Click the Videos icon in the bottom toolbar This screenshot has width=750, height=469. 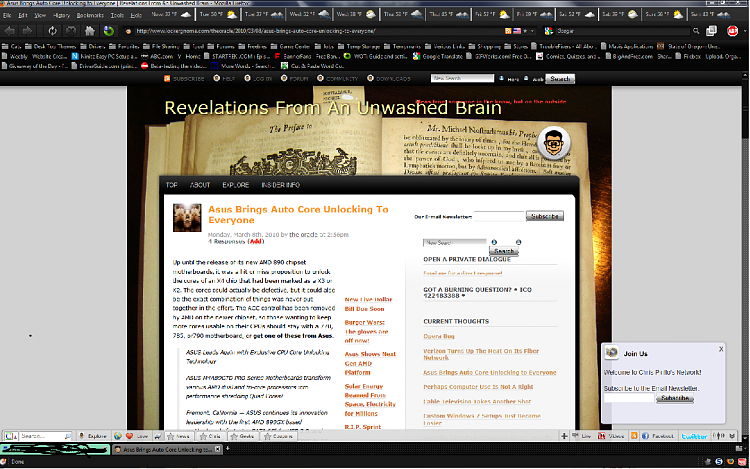(x=602, y=436)
